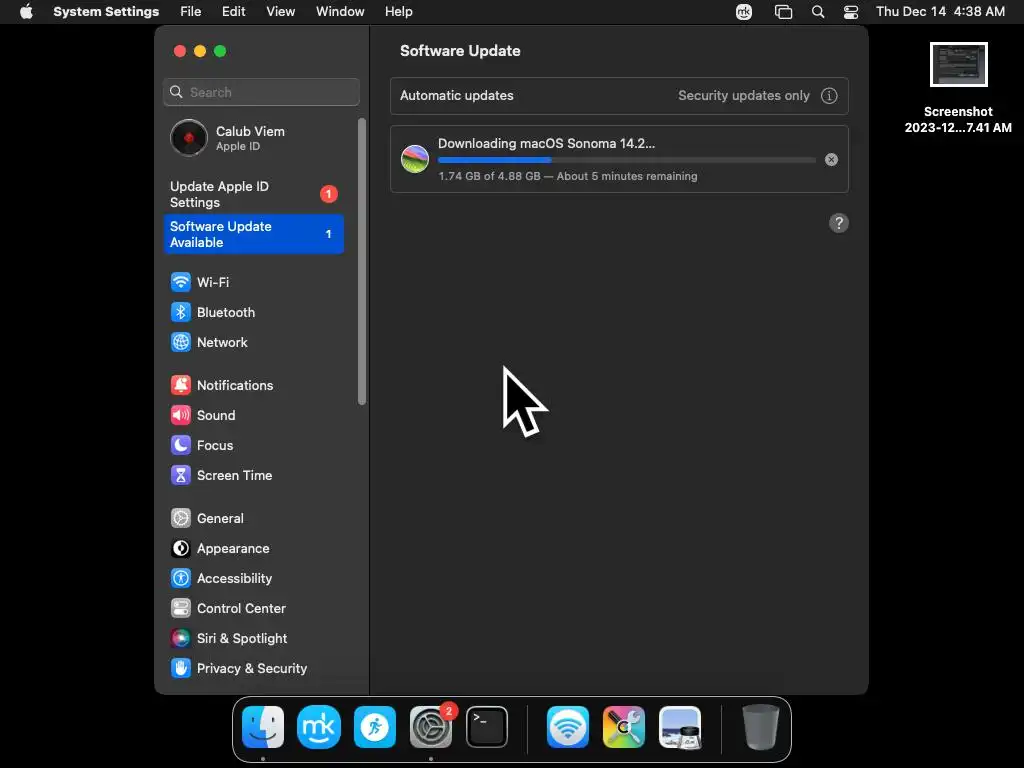
Task: Click the Software Update pane title
Action: (460, 51)
